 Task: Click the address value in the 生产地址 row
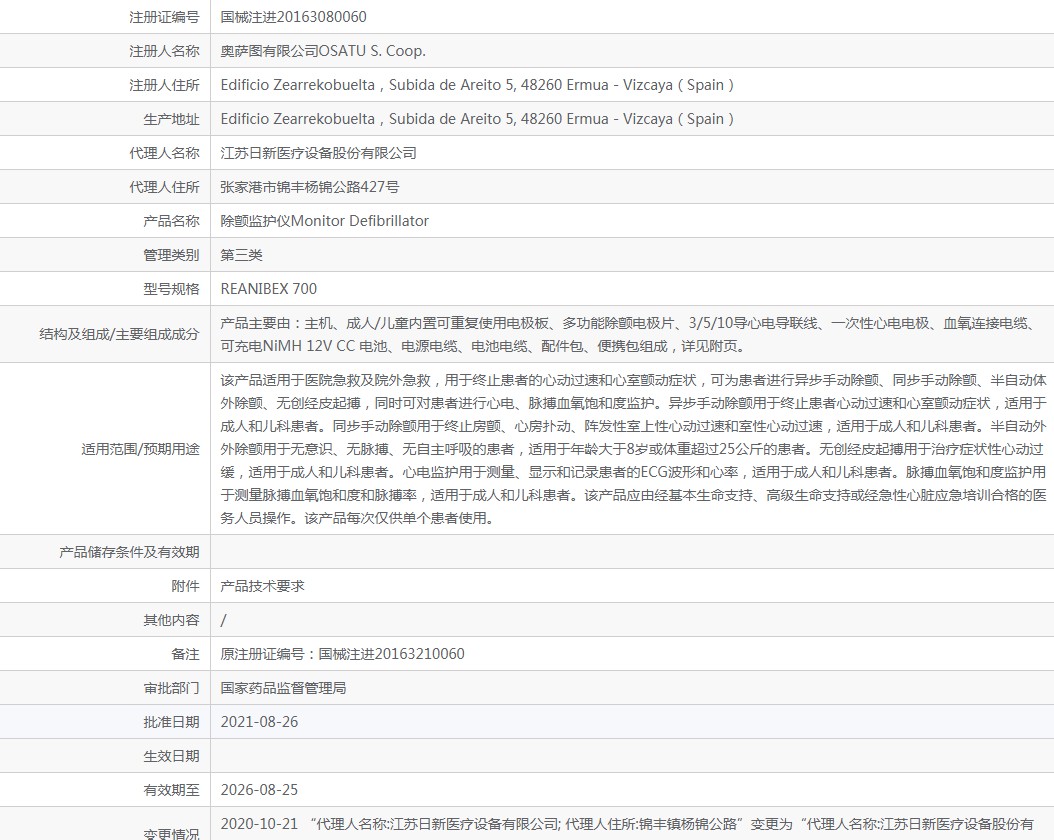[477, 119]
